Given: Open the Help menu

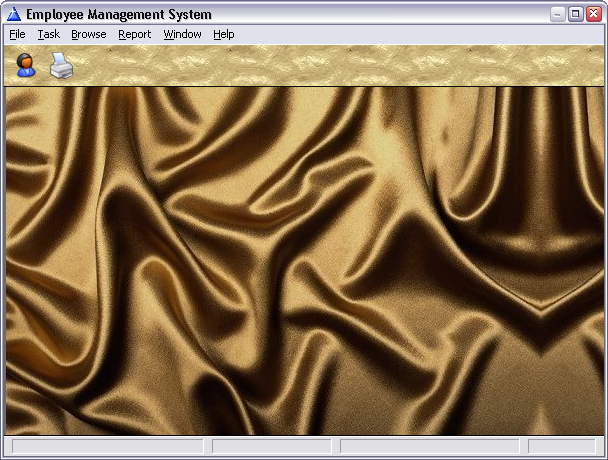Looking at the screenshot, I should pyautogui.click(x=224, y=34).
